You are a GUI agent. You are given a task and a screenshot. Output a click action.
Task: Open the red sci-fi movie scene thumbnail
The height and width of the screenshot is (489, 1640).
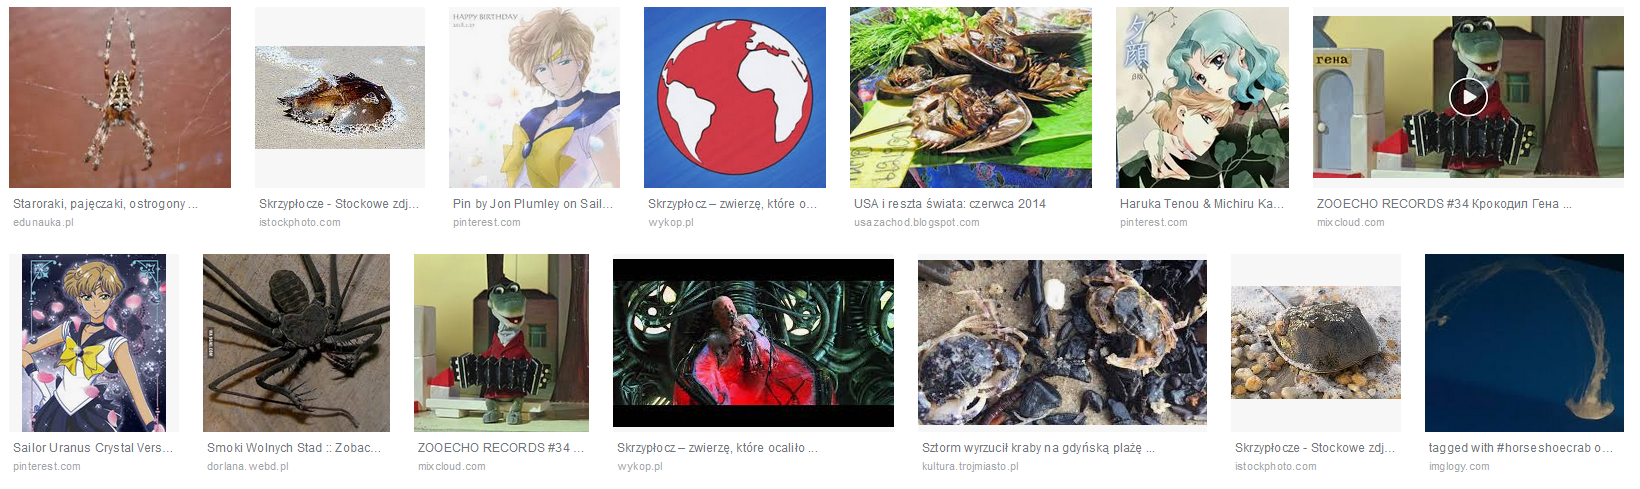[x=753, y=343]
